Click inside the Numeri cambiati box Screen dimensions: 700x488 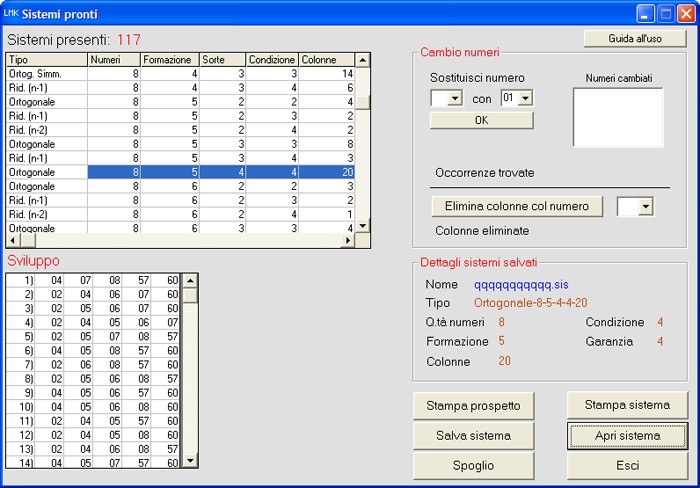click(618, 117)
